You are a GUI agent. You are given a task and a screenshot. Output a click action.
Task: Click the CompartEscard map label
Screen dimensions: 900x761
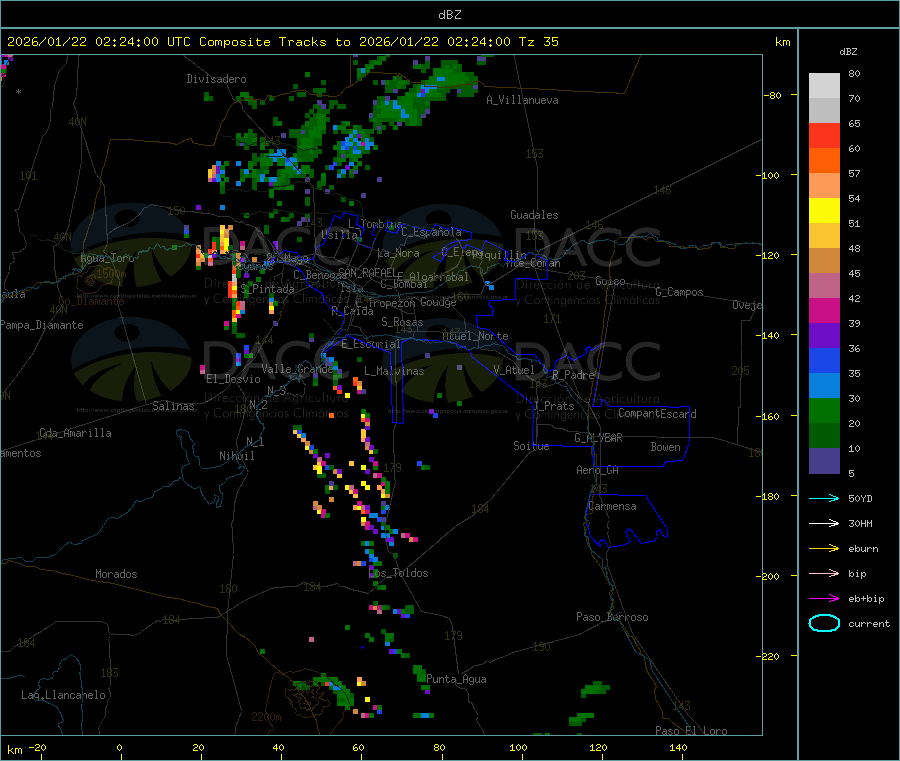[x=657, y=414]
